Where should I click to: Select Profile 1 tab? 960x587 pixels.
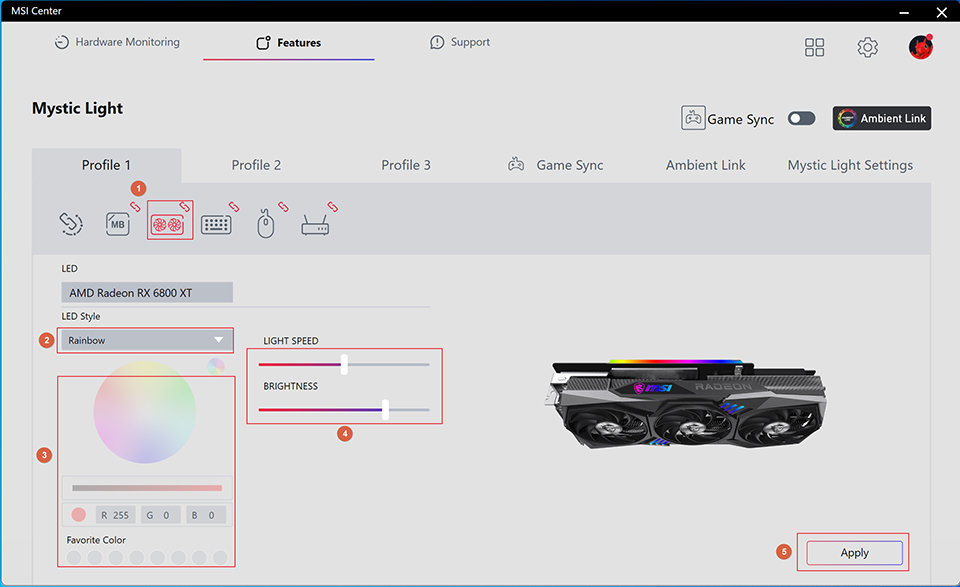107,165
